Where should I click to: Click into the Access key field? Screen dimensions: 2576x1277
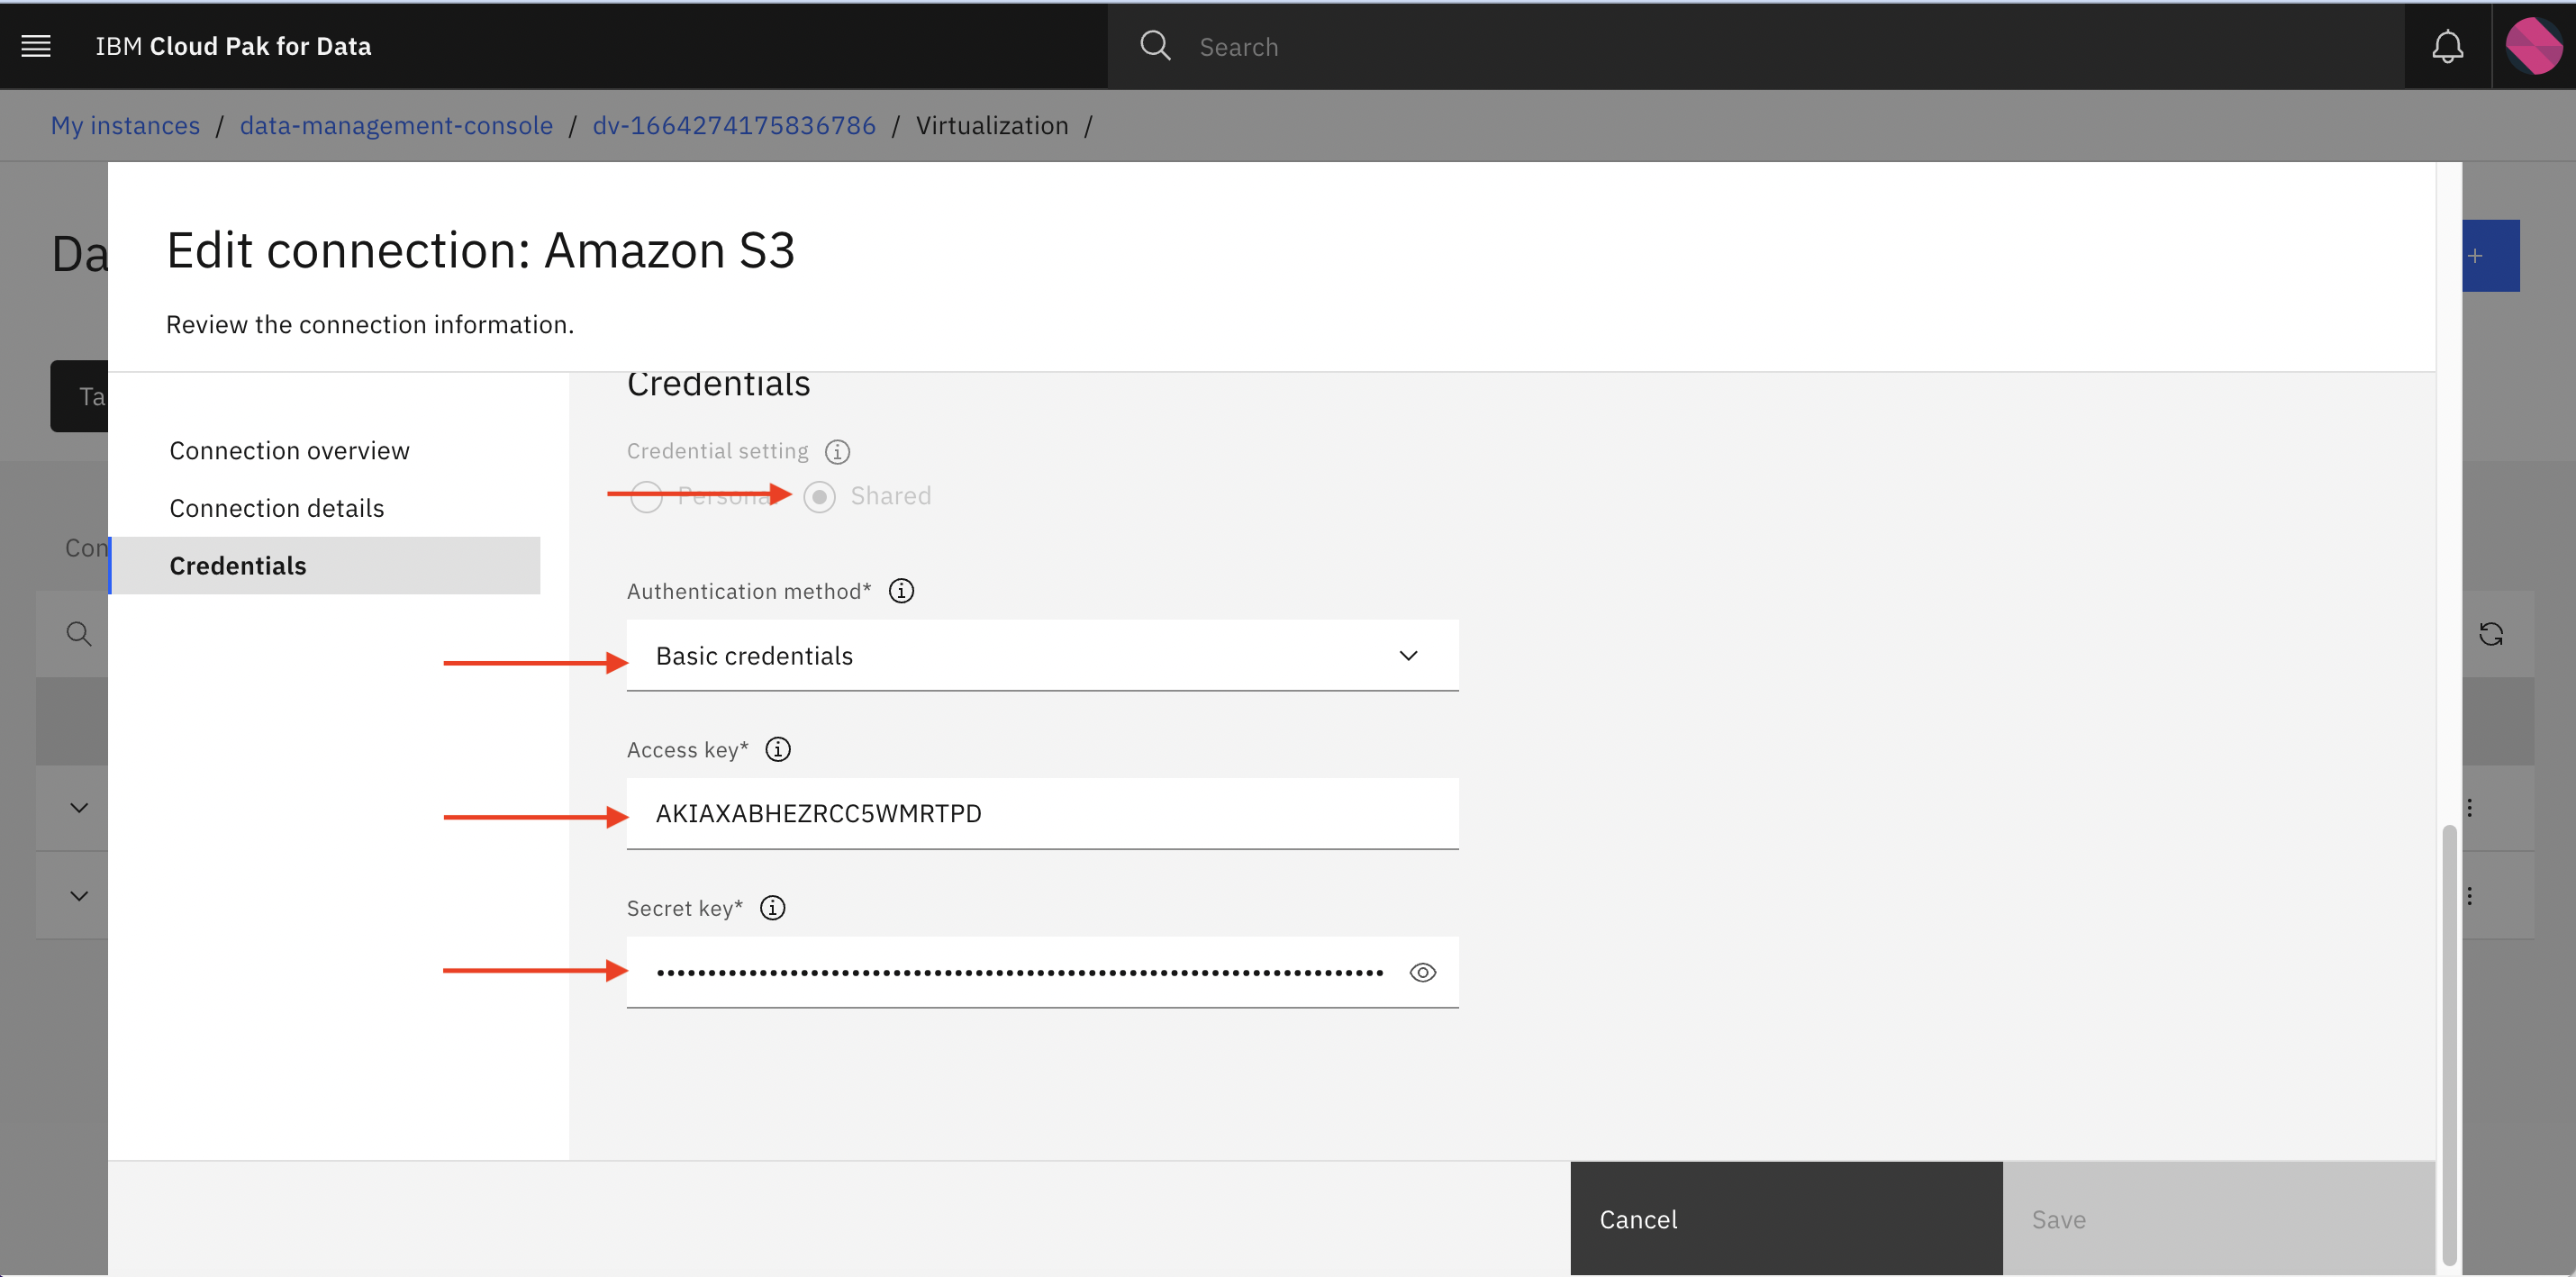click(x=1042, y=814)
